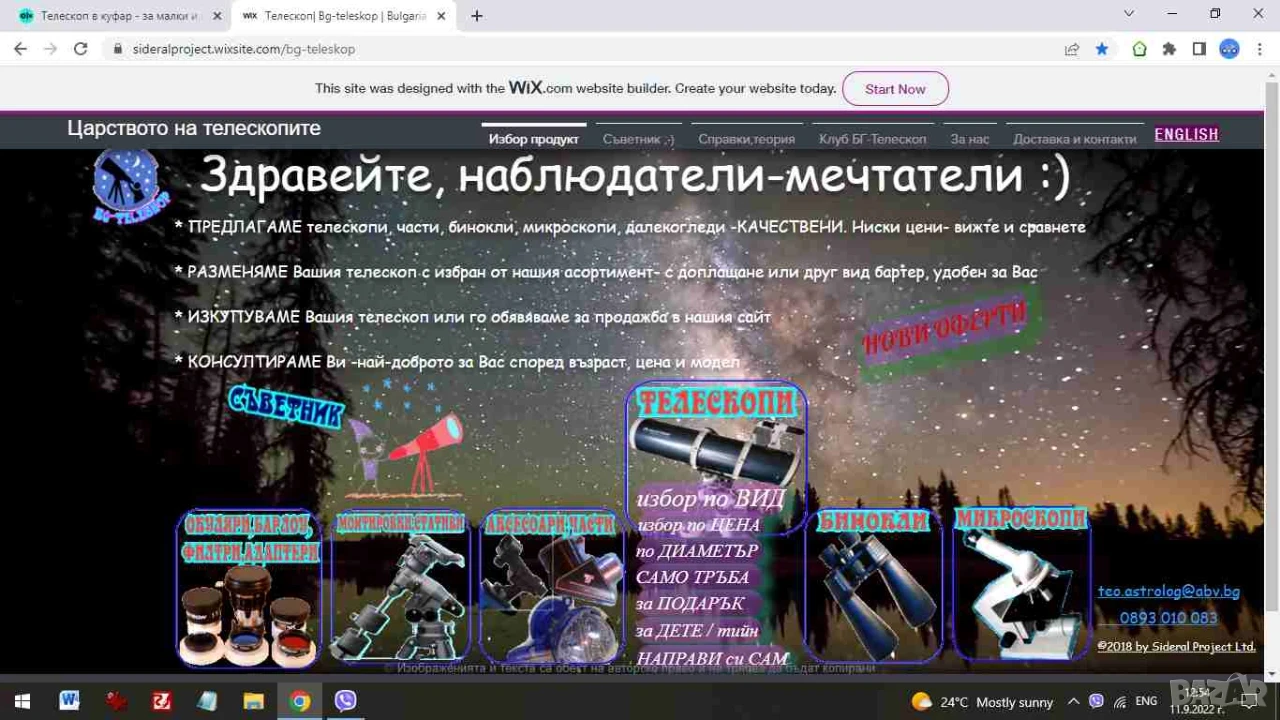Reload the page in Chrome

[x=81, y=48]
